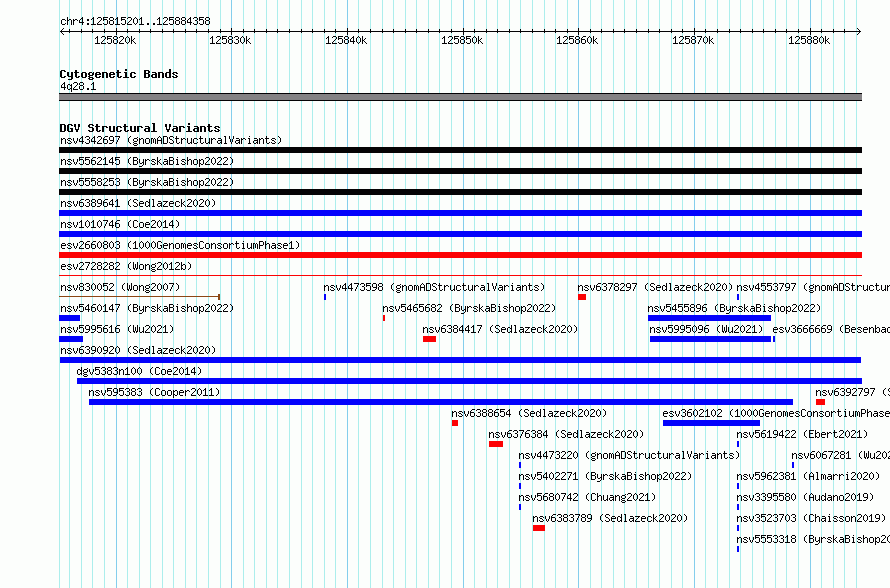The height and width of the screenshot is (588, 890).
Task: Open the nsv4553797 variant label
Action: coord(813,287)
